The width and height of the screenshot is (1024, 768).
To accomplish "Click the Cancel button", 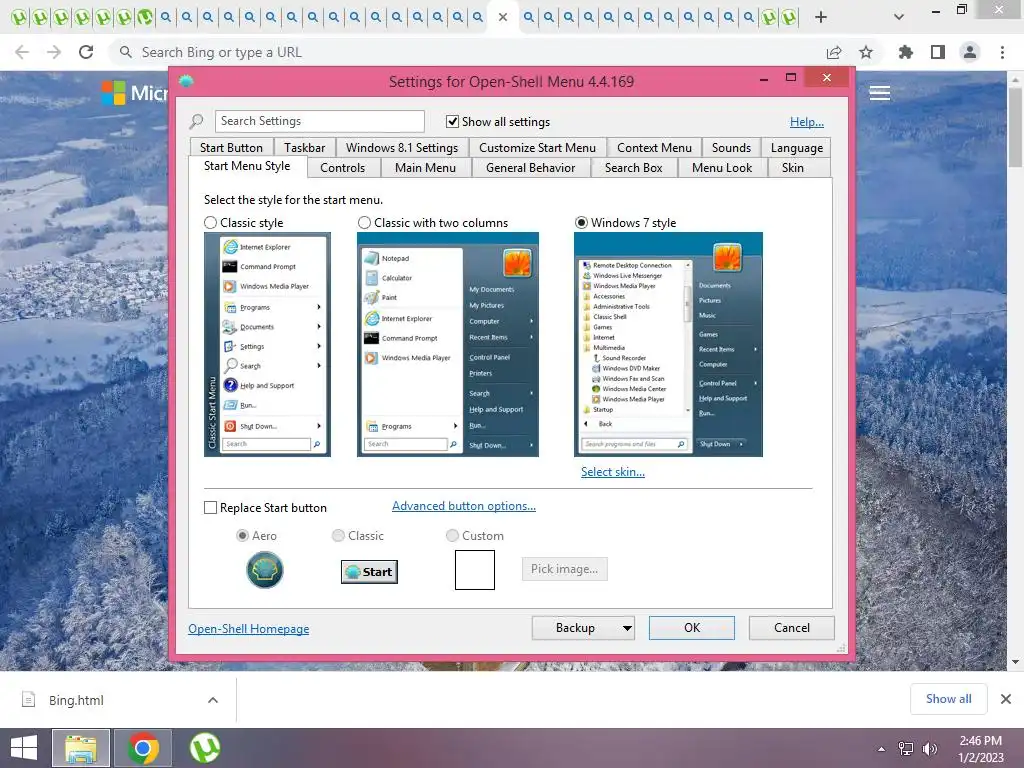I will point(792,628).
